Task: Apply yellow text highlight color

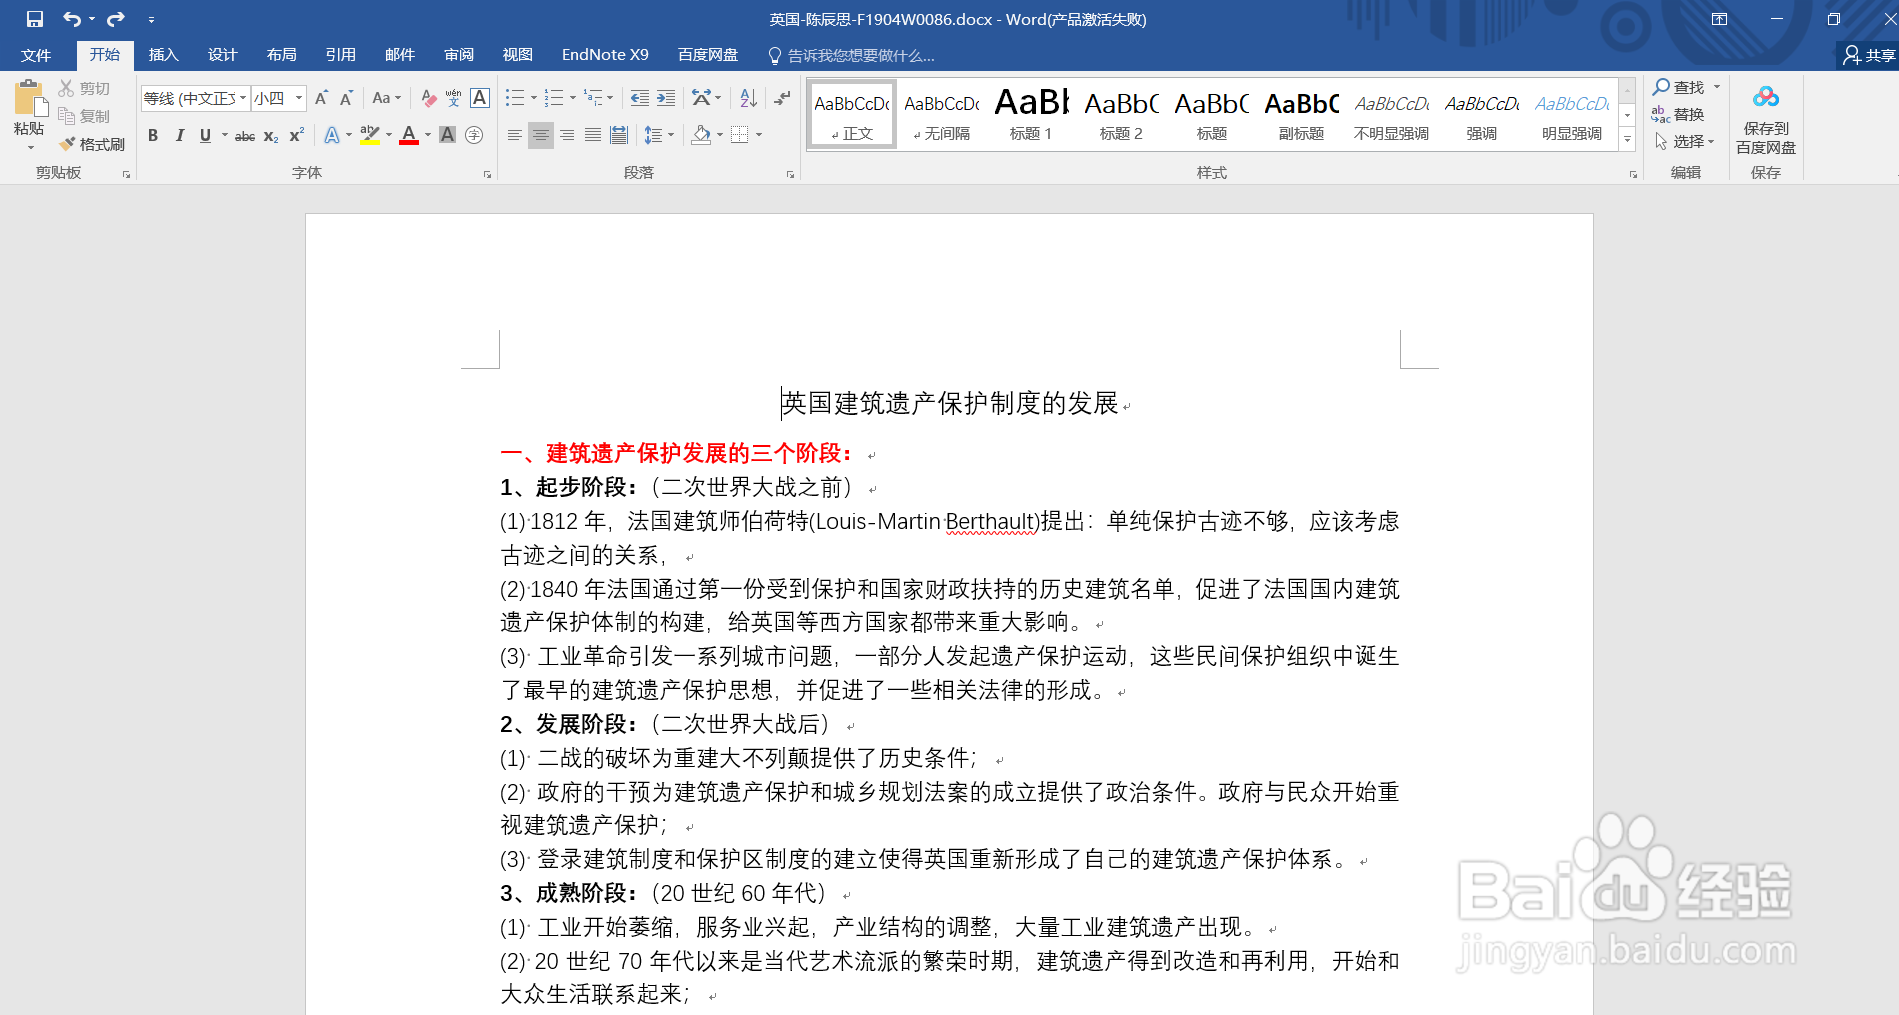Action: [x=369, y=135]
